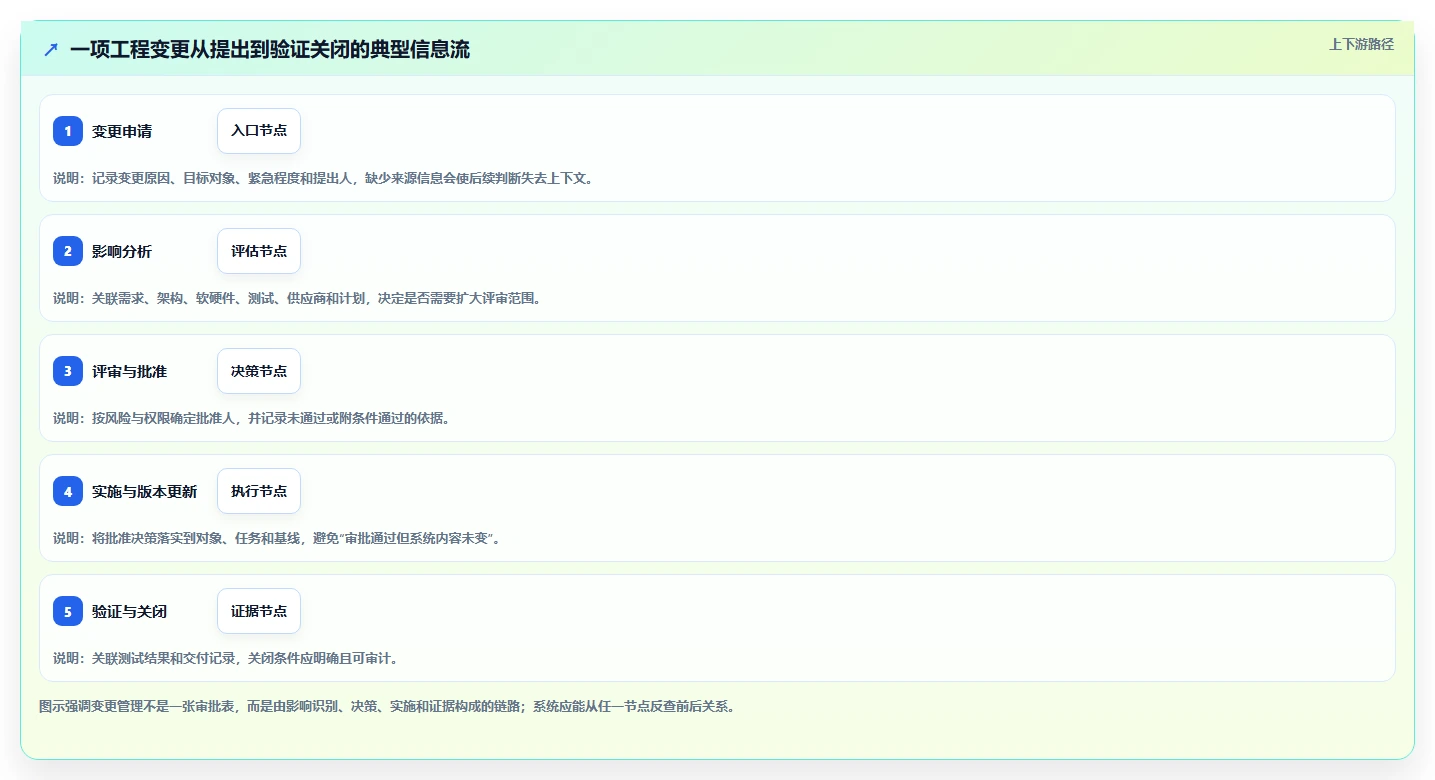The height and width of the screenshot is (780, 1435).
Task: Click the description starting 说明：记录变更原因
Action: pos(325,178)
